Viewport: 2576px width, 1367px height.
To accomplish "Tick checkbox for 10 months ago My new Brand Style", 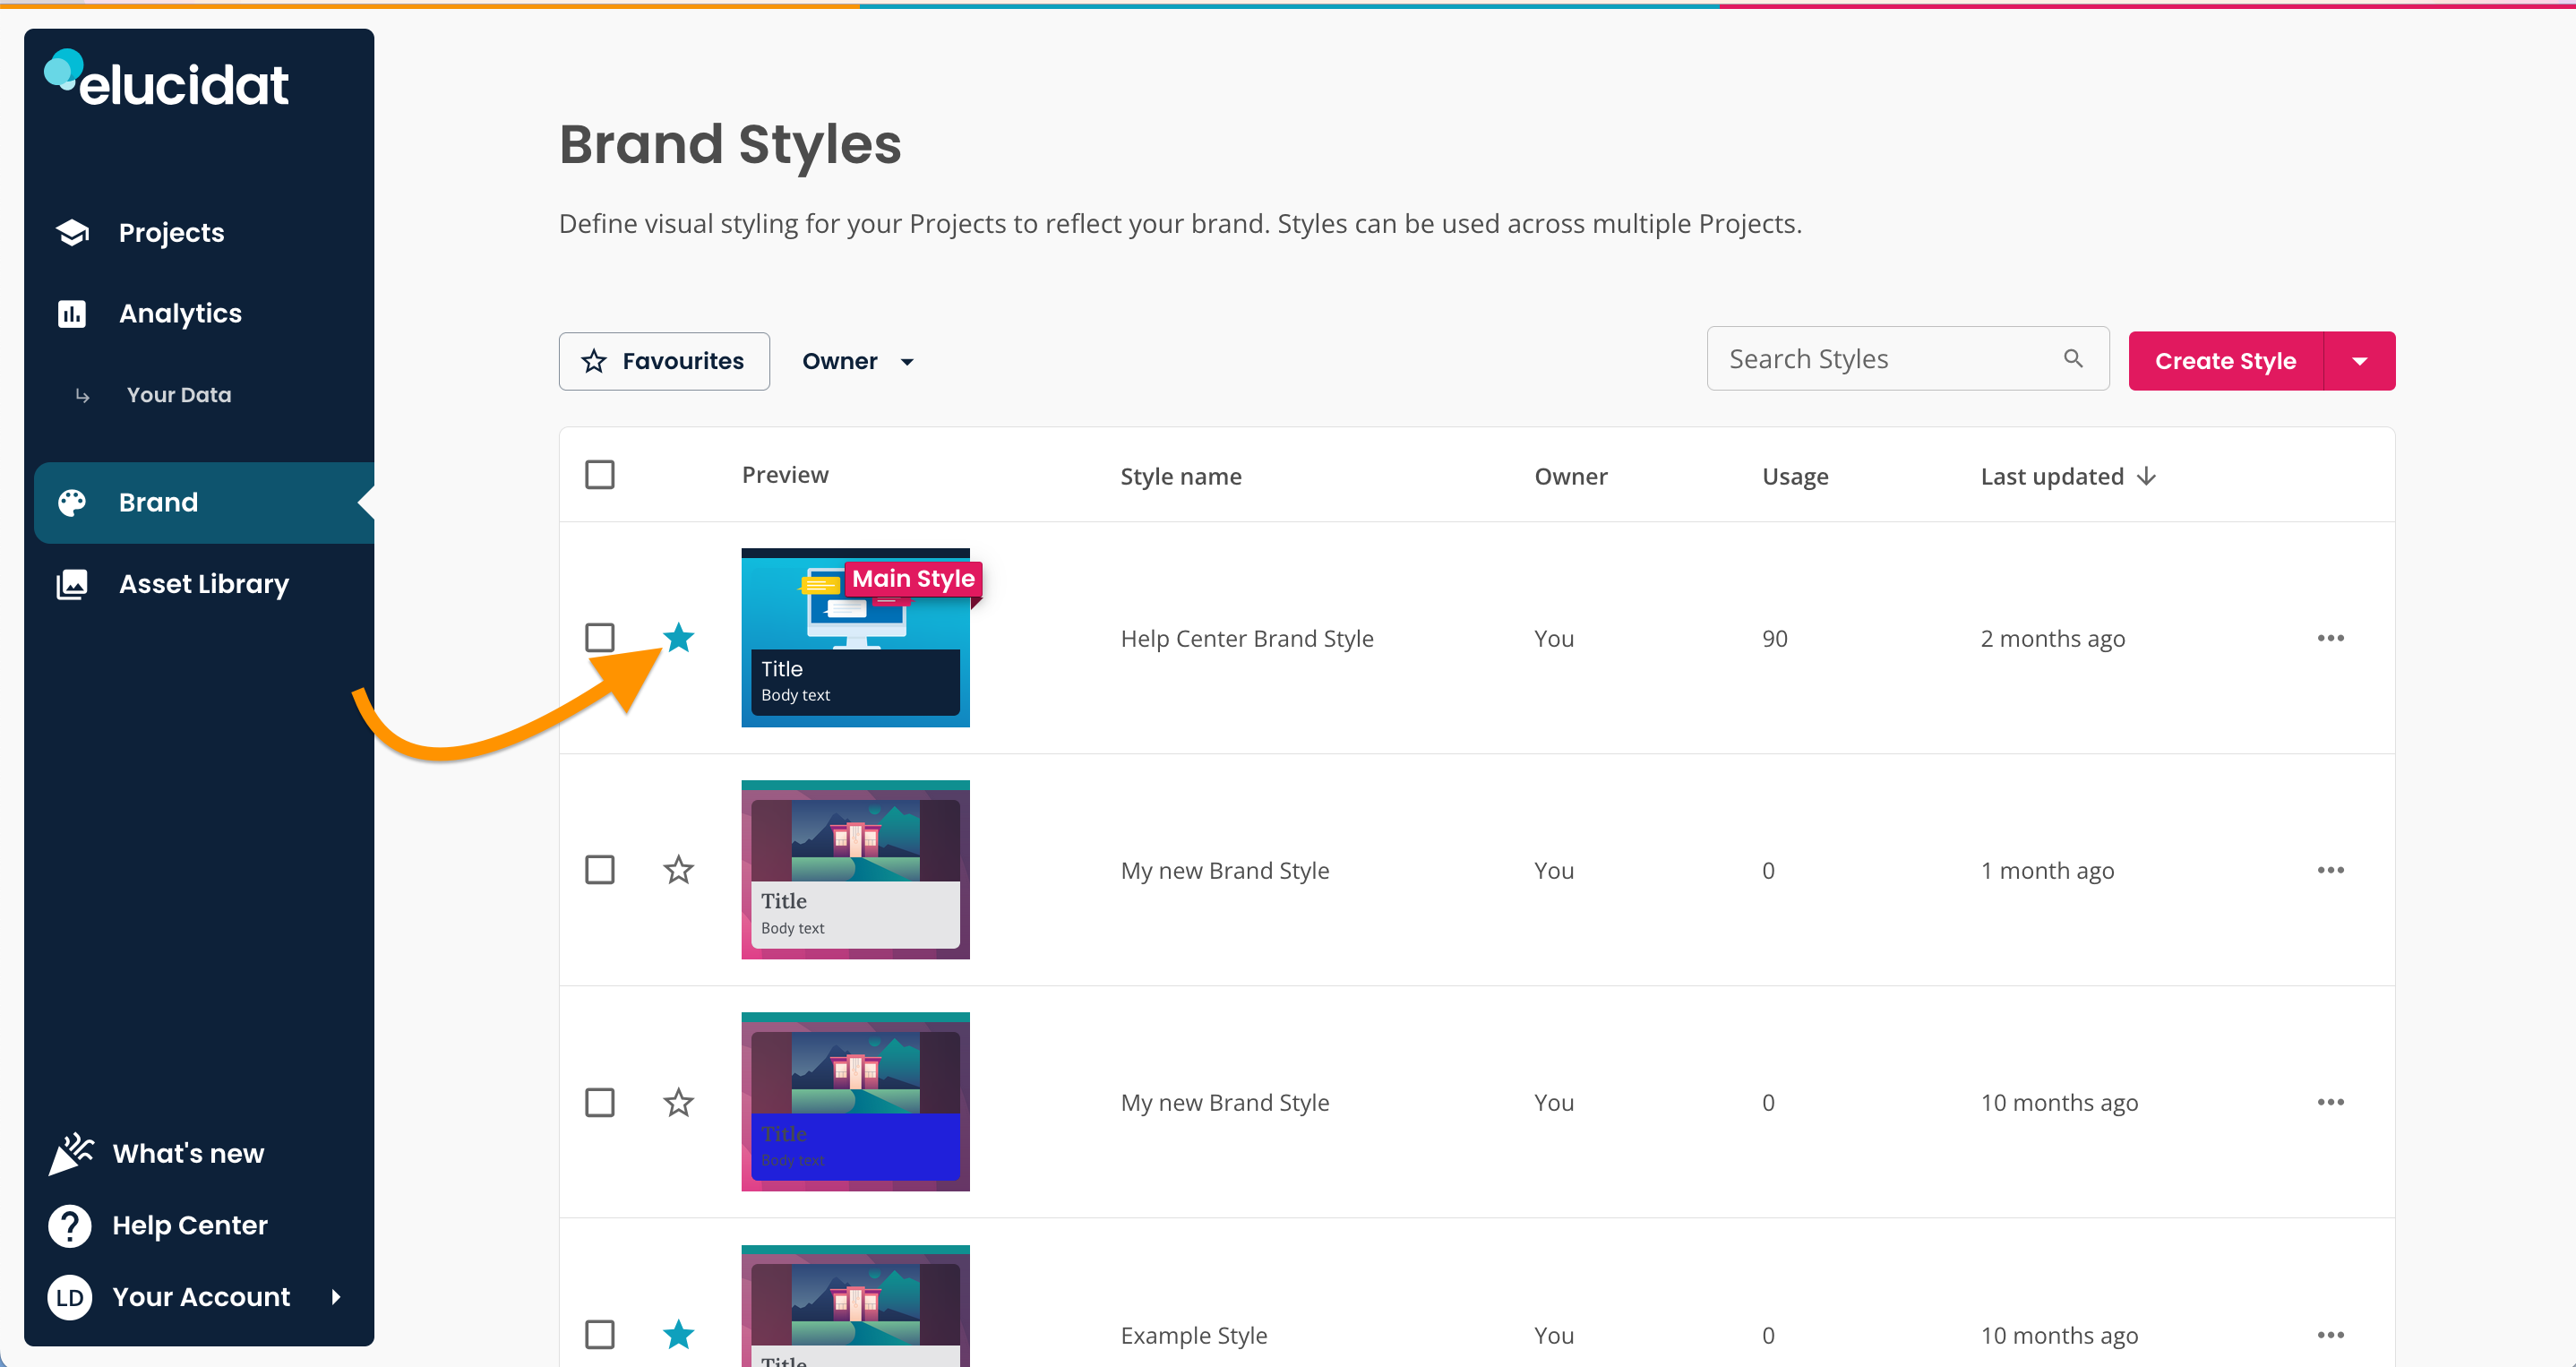I will [x=600, y=1102].
